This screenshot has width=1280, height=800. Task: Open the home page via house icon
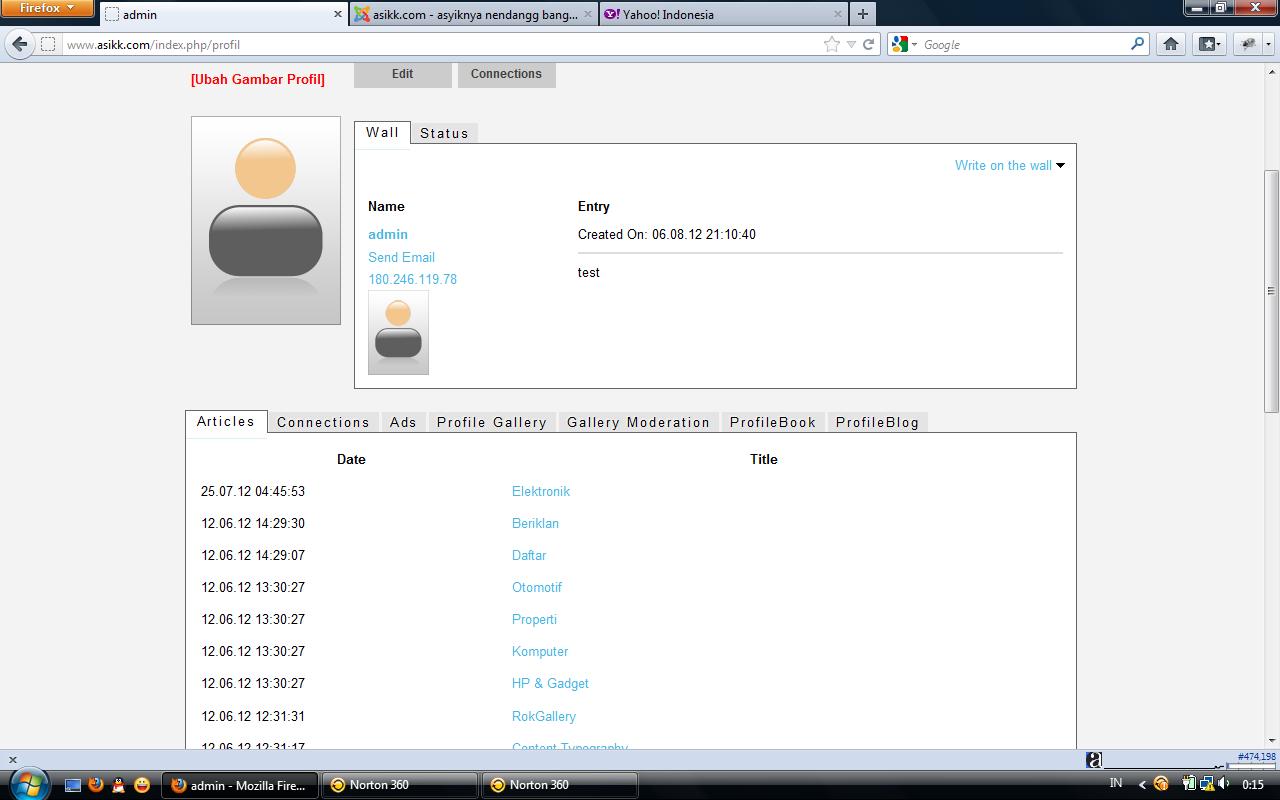point(1171,44)
